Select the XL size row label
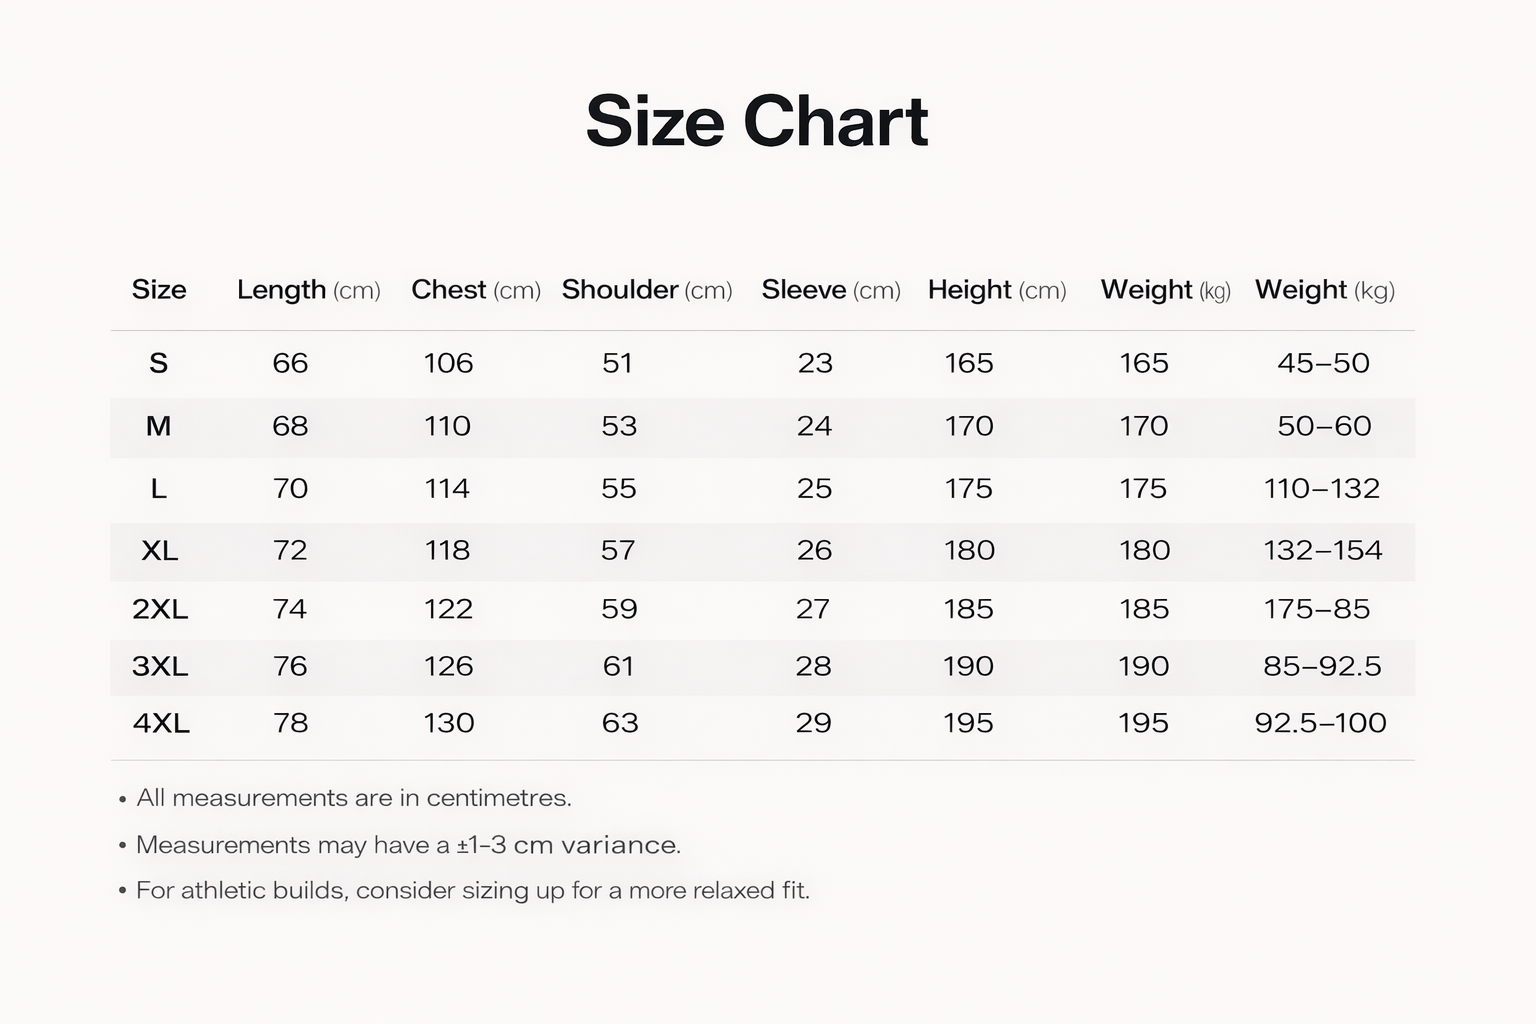1536x1024 pixels. (160, 551)
